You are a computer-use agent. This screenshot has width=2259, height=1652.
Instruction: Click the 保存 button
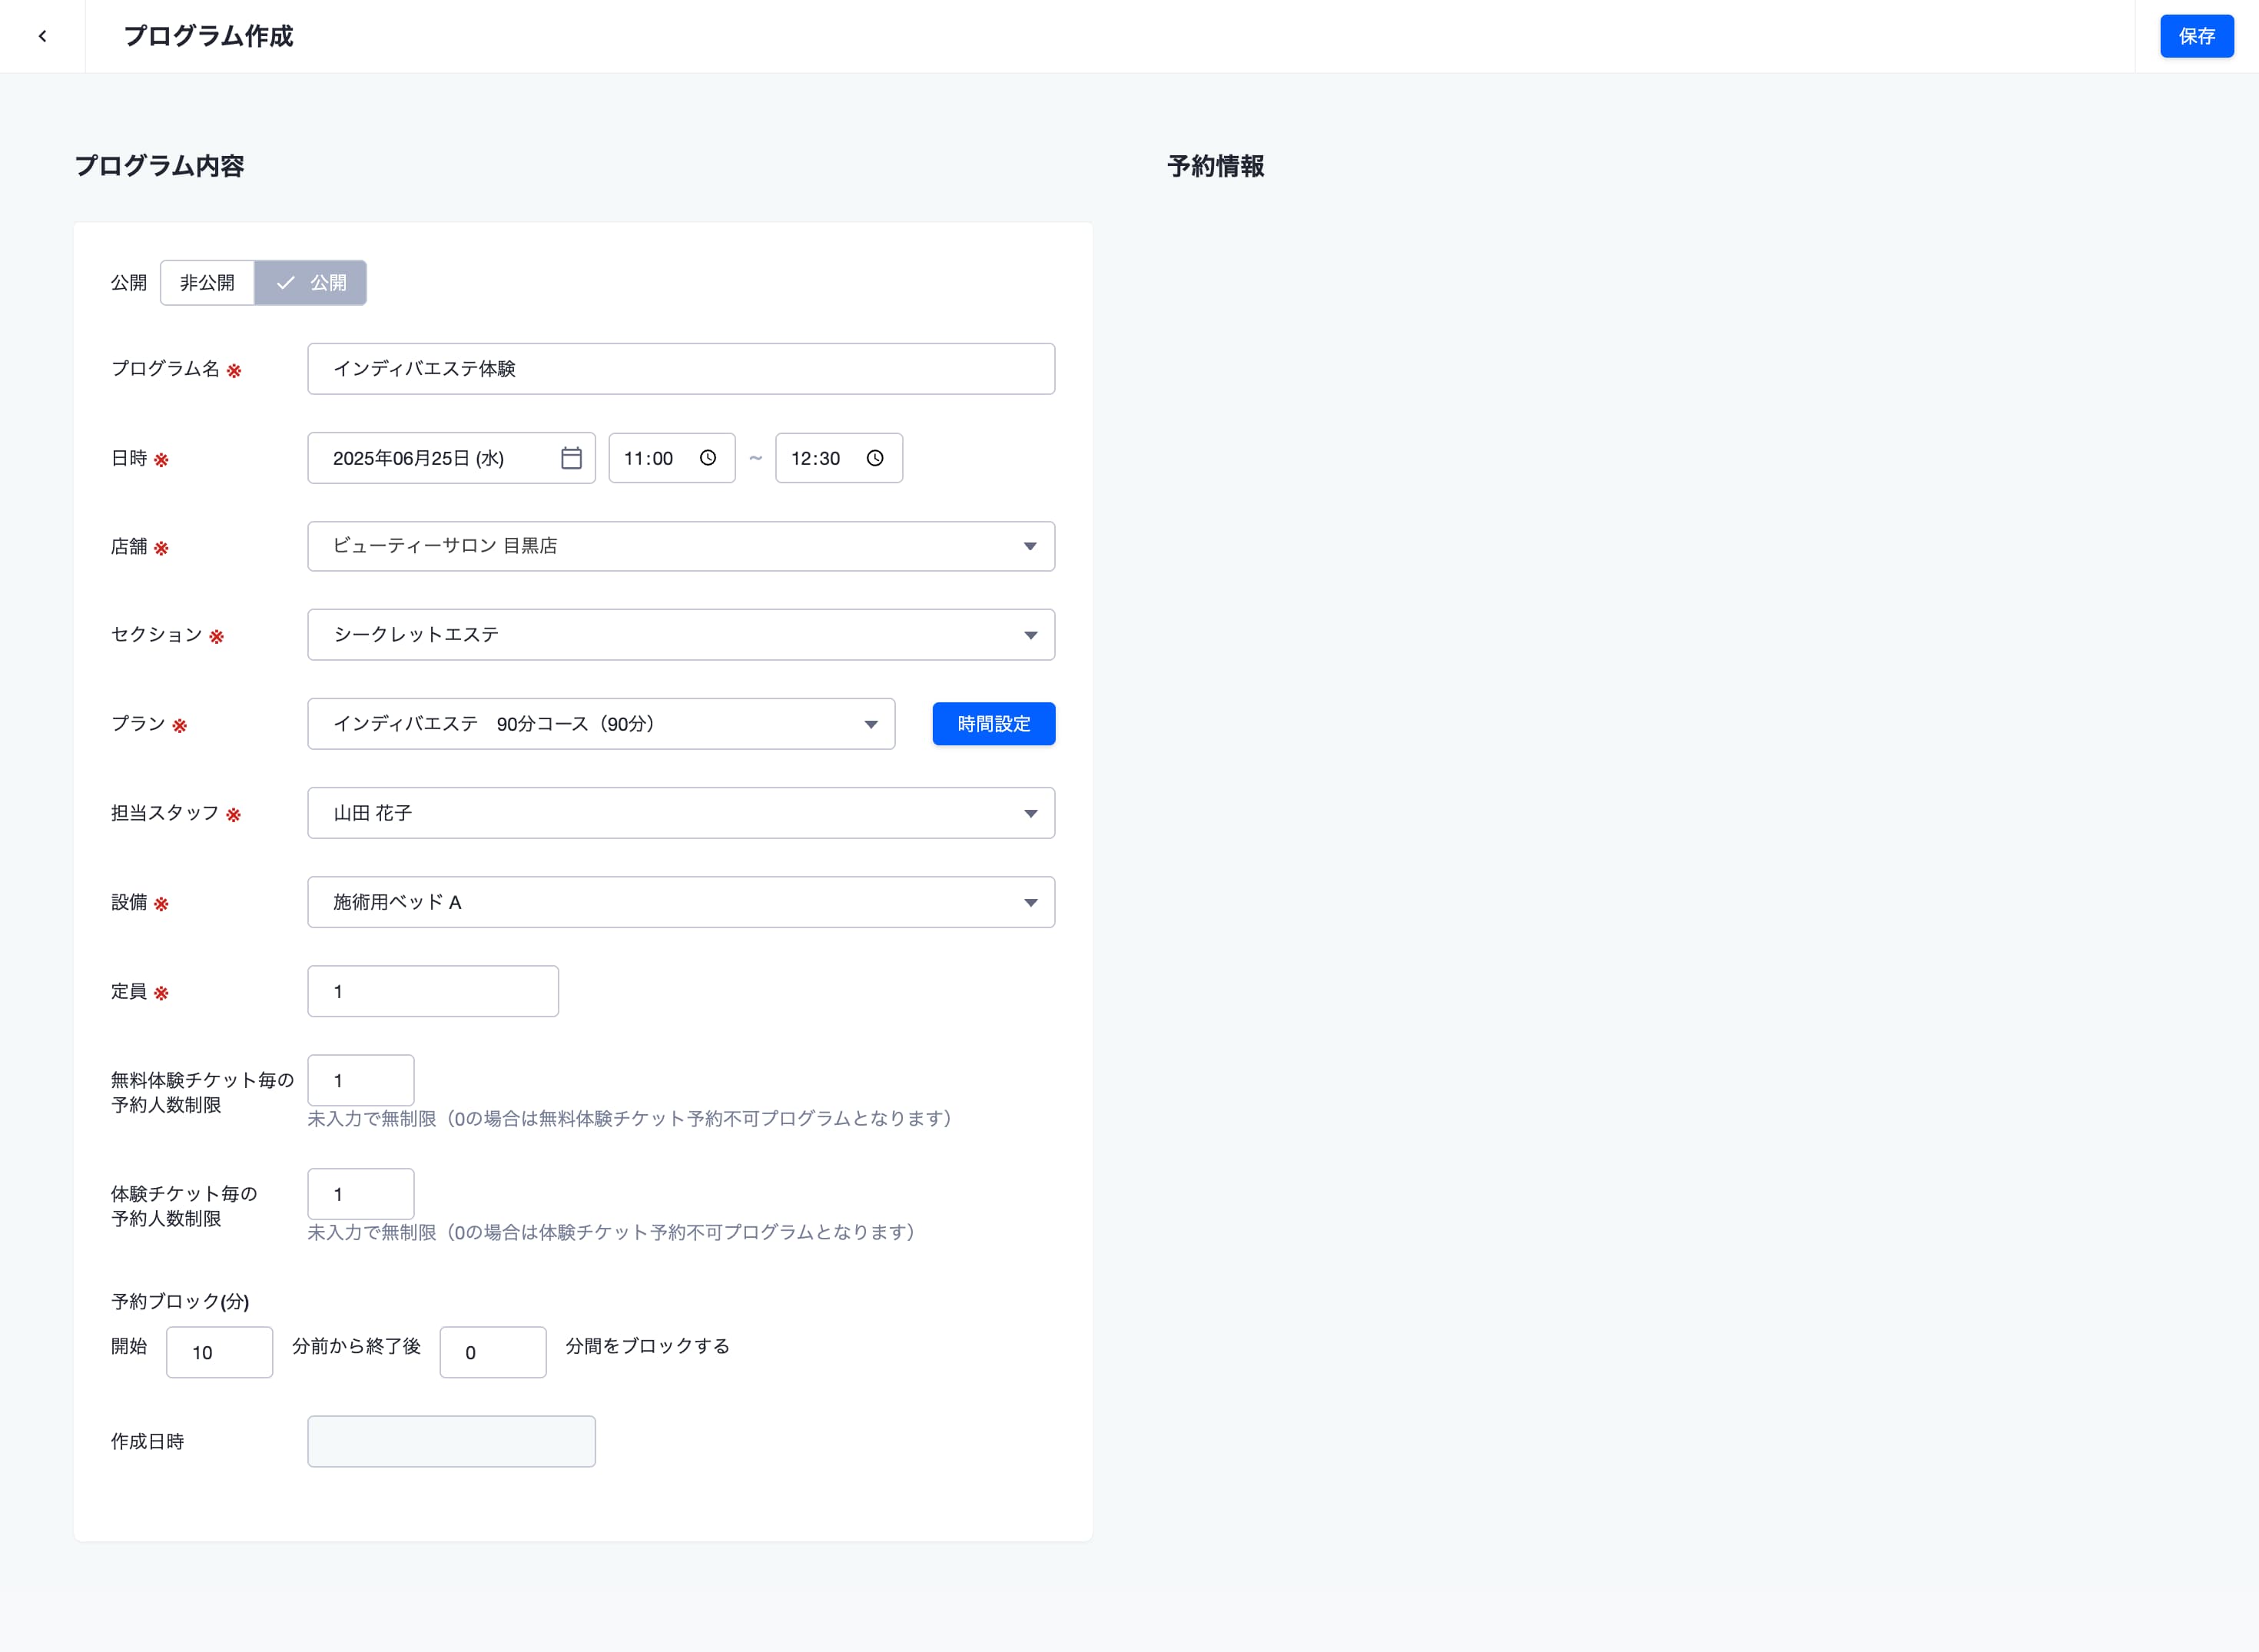2196,36
